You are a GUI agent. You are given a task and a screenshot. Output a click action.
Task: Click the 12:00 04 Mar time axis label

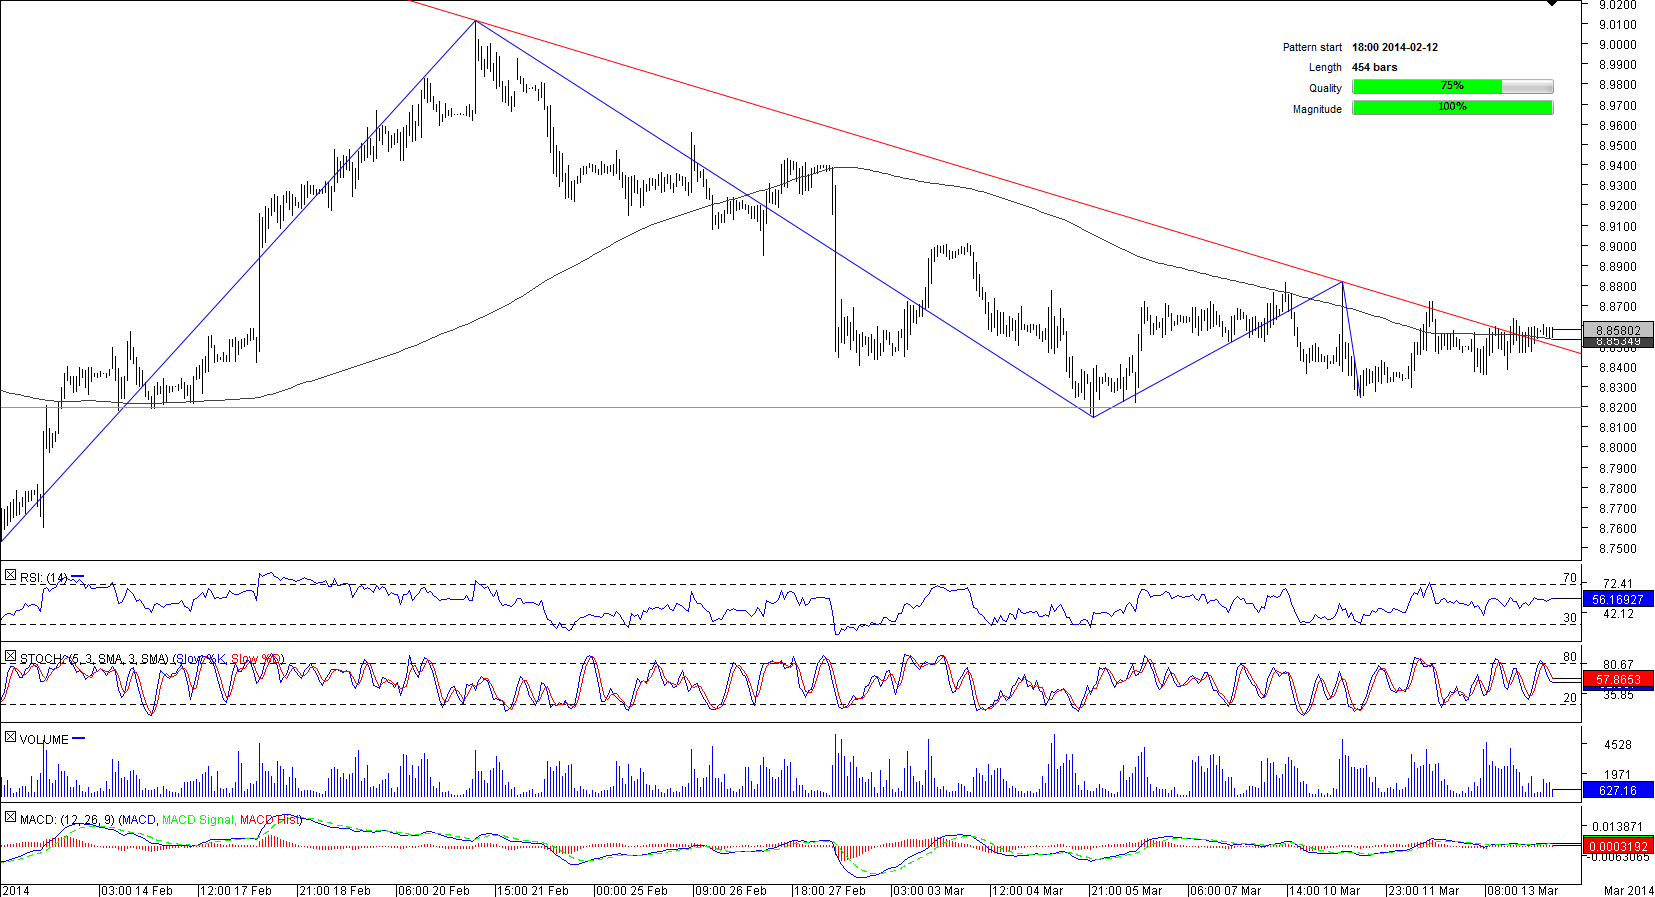(1029, 890)
